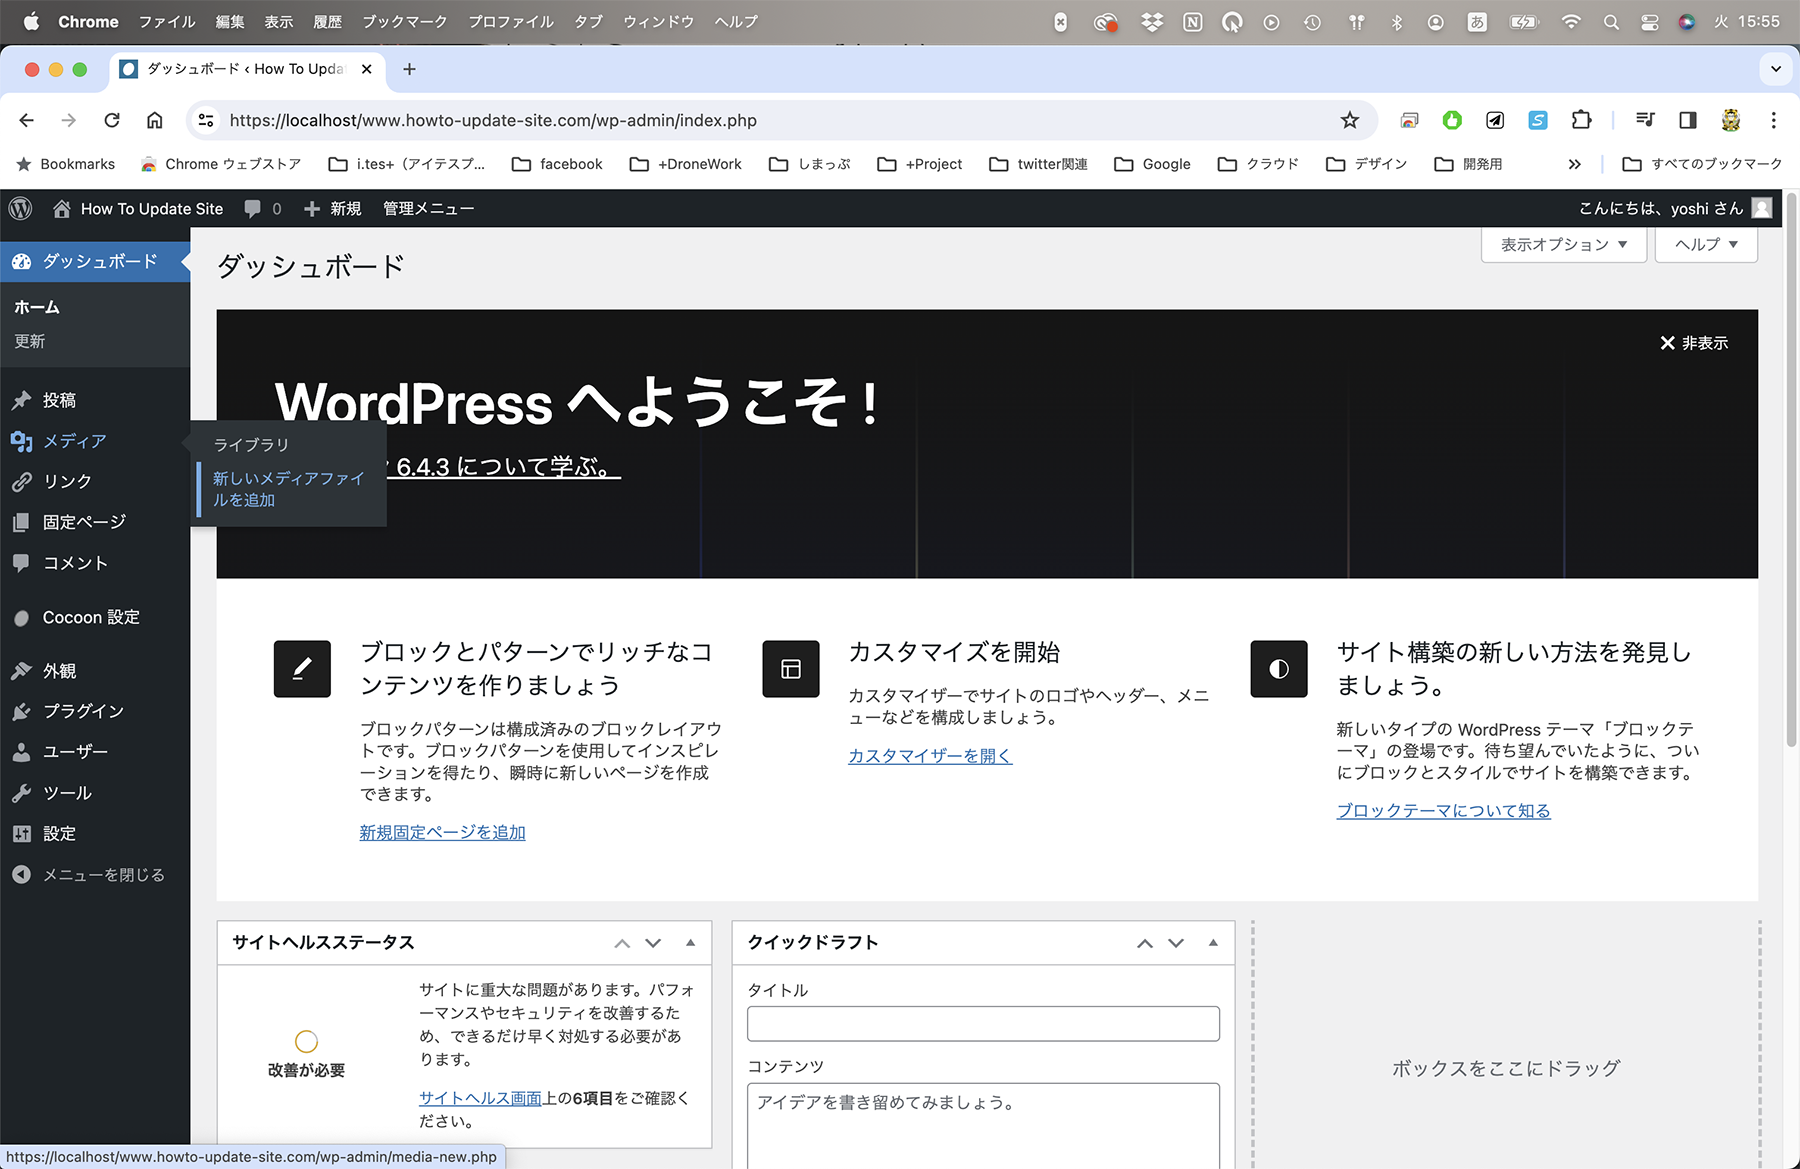Bookmark this page with the star icon
Viewport: 1800px width, 1169px height.
point(1350,120)
